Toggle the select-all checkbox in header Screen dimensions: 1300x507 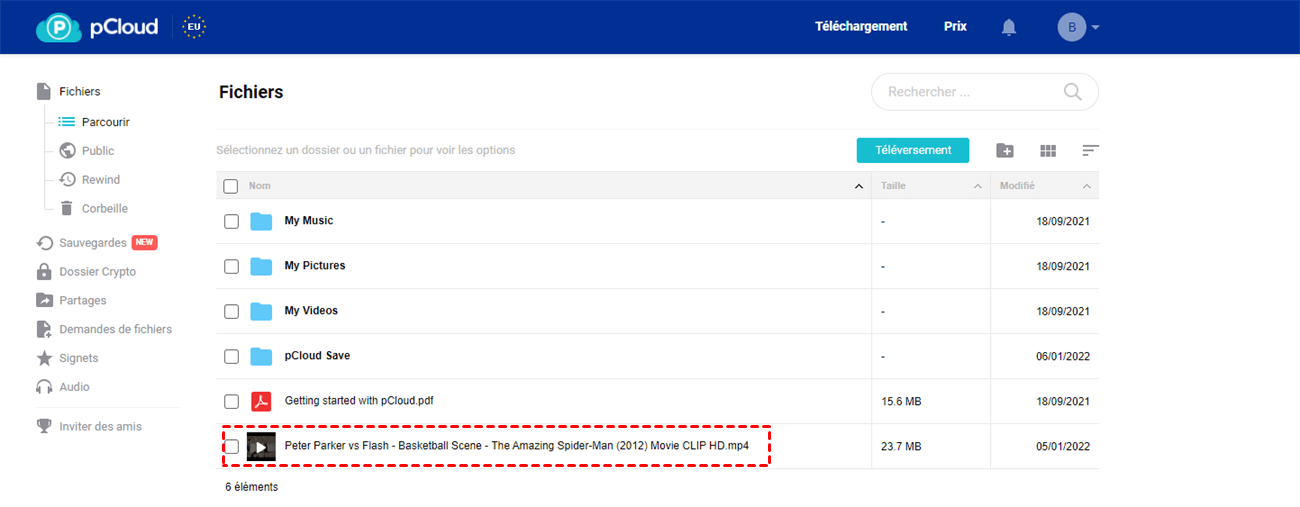coord(231,186)
